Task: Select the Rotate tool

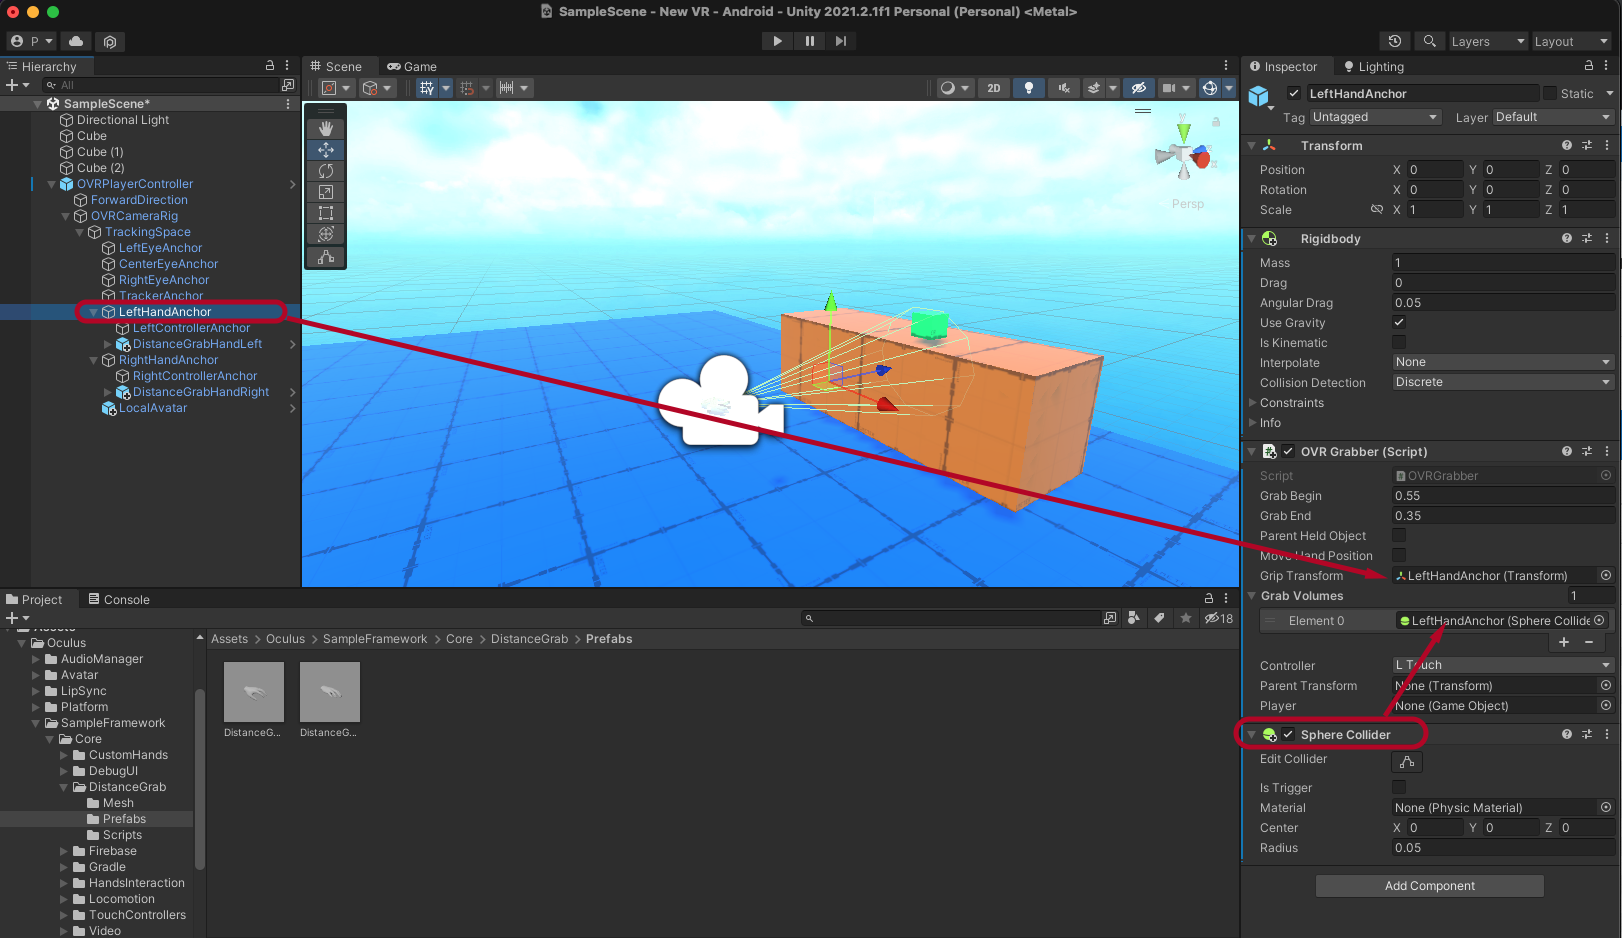Action: (326, 171)
